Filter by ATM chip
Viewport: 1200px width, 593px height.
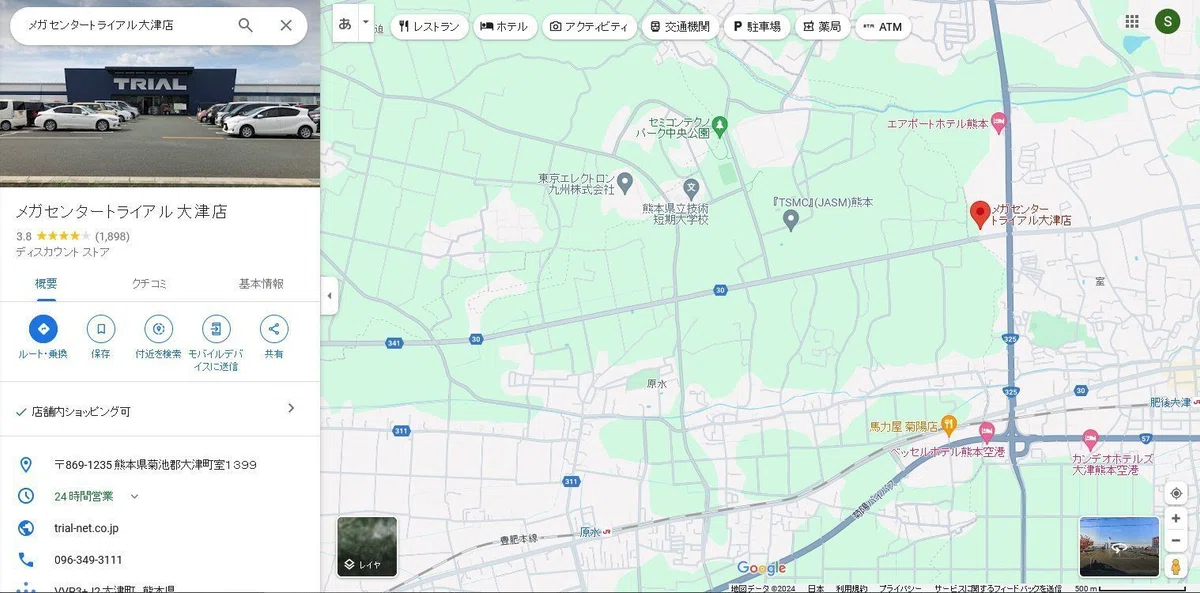tap(882, 27)
